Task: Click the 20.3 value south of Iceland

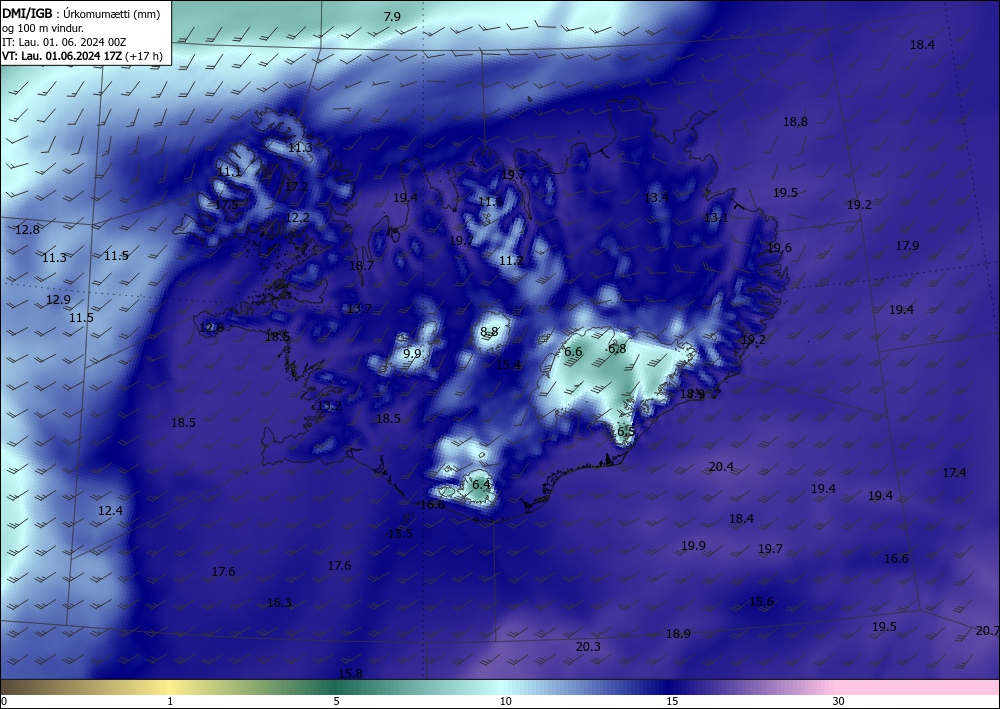Action: 588,647
